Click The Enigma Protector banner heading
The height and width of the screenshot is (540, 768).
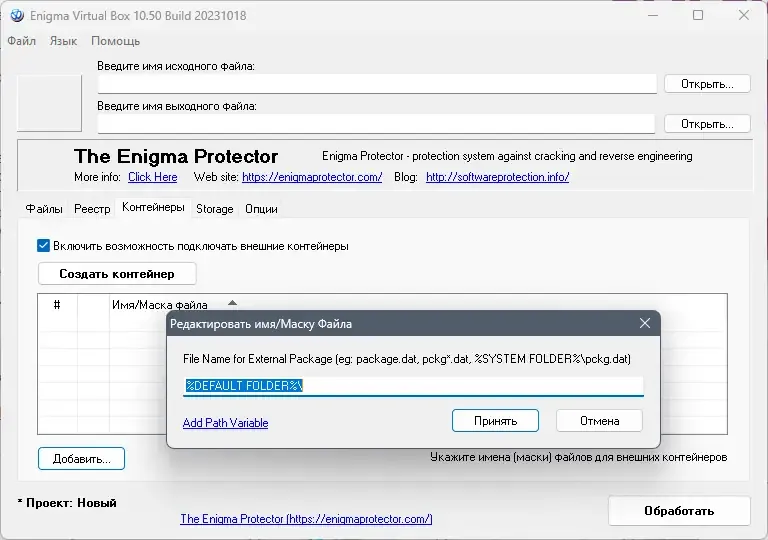click(x=176, y=156)
